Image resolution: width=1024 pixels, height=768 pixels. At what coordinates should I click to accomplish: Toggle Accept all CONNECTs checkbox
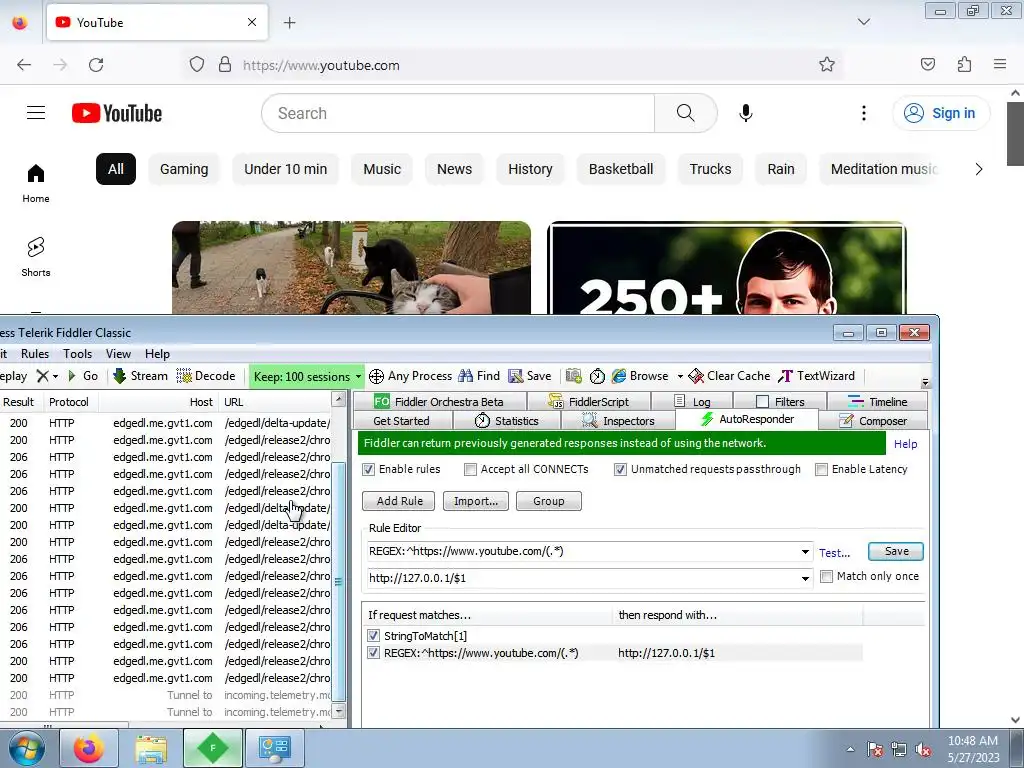[470, 470]
